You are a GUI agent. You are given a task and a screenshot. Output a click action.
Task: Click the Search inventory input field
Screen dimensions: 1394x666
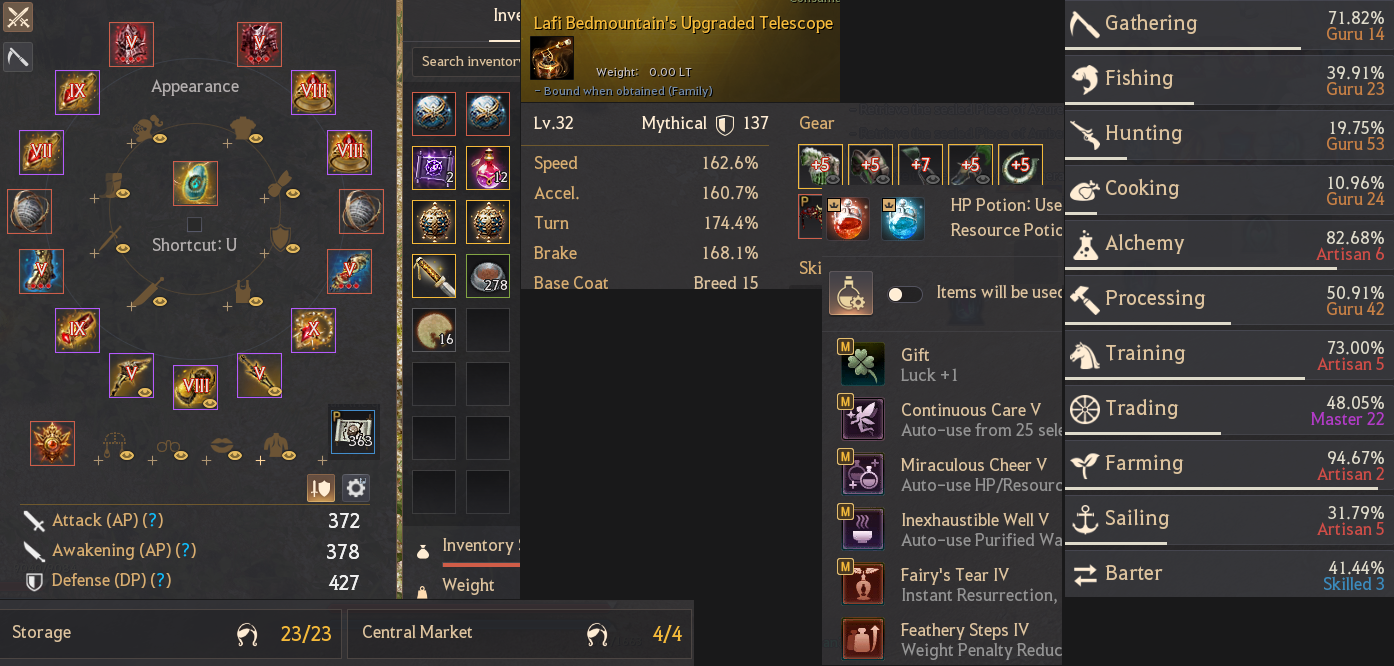(467, 62)
